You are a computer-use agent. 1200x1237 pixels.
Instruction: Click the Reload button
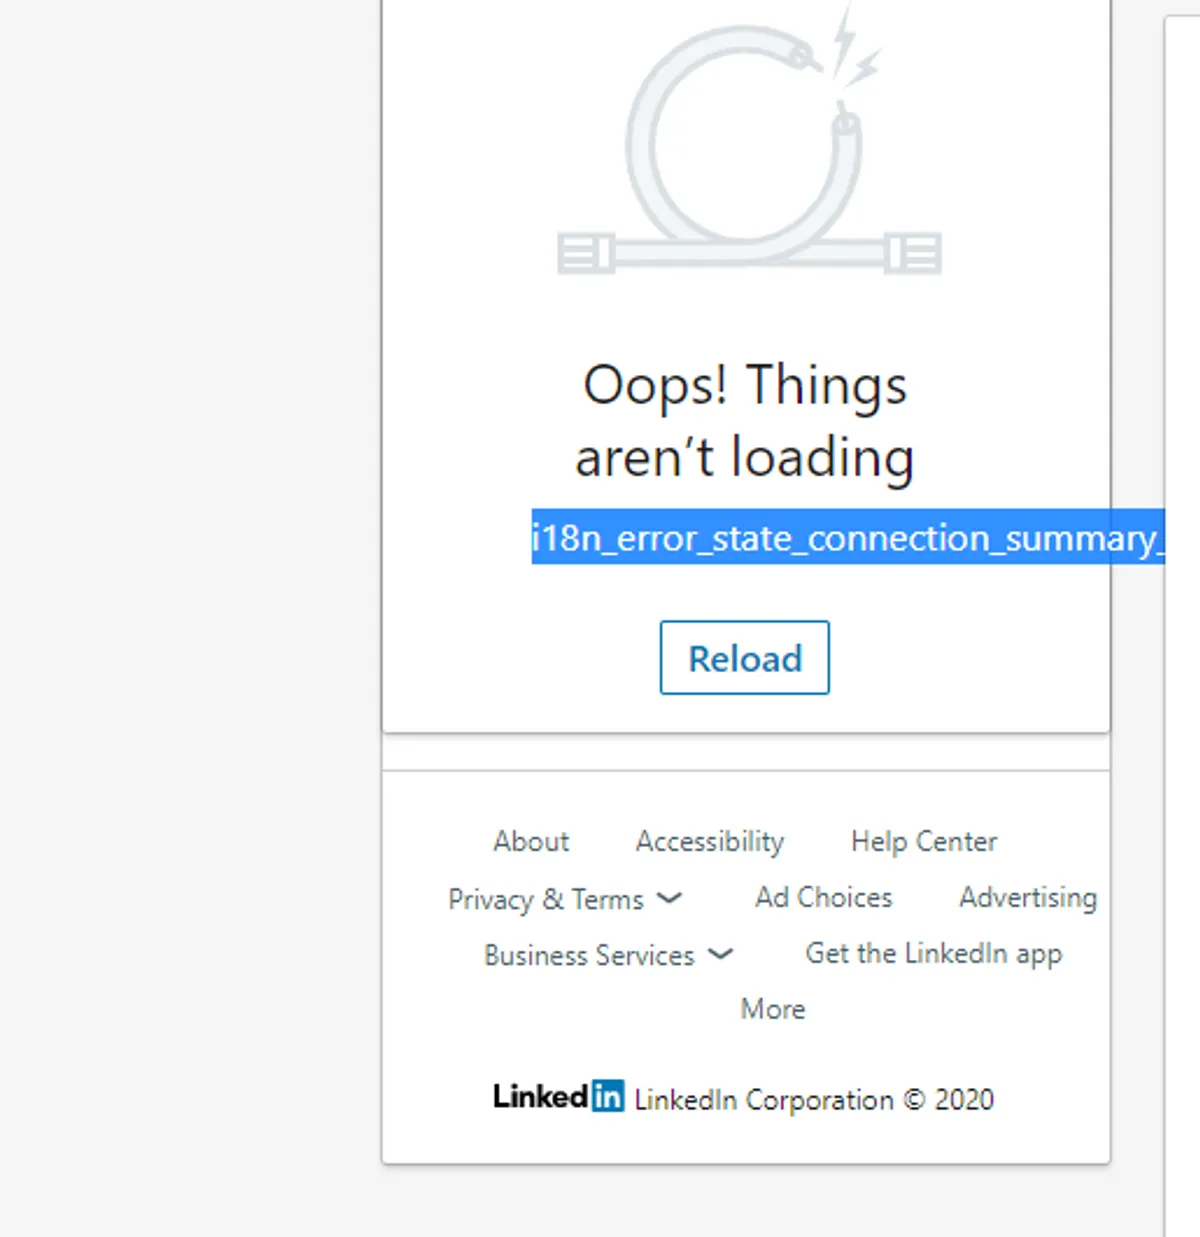click(744, 658)
